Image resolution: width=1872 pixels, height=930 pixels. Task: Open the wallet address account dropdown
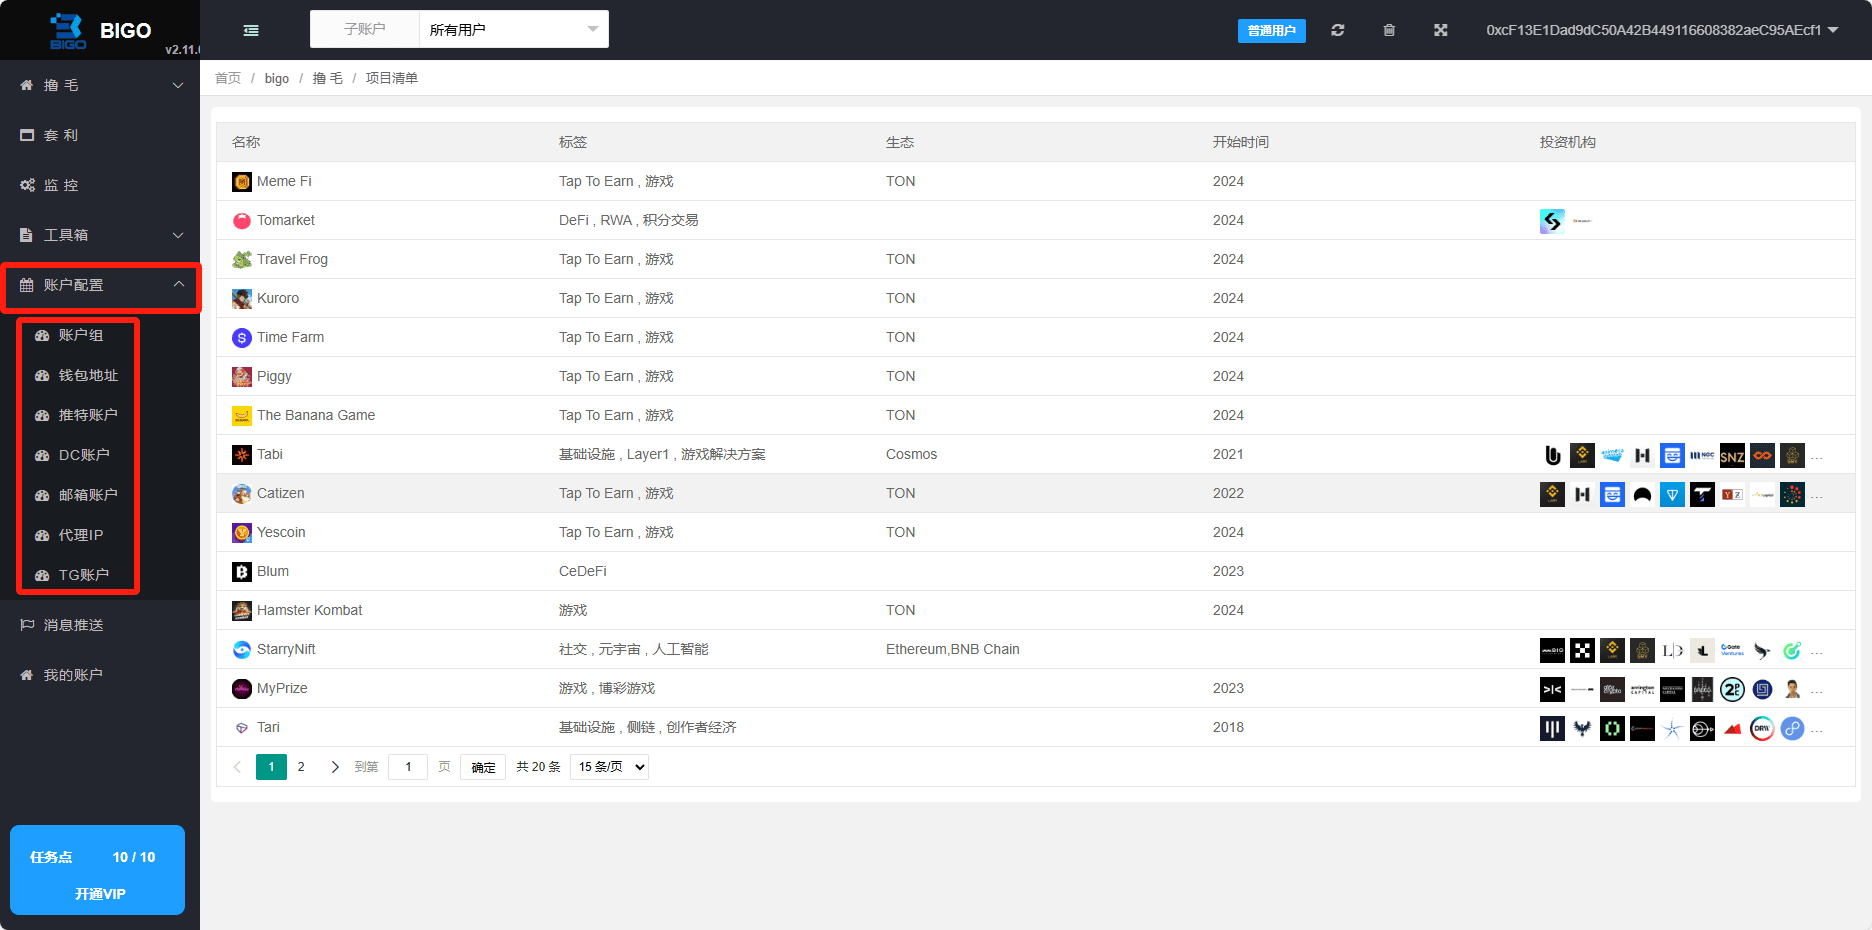(1662, 30)
